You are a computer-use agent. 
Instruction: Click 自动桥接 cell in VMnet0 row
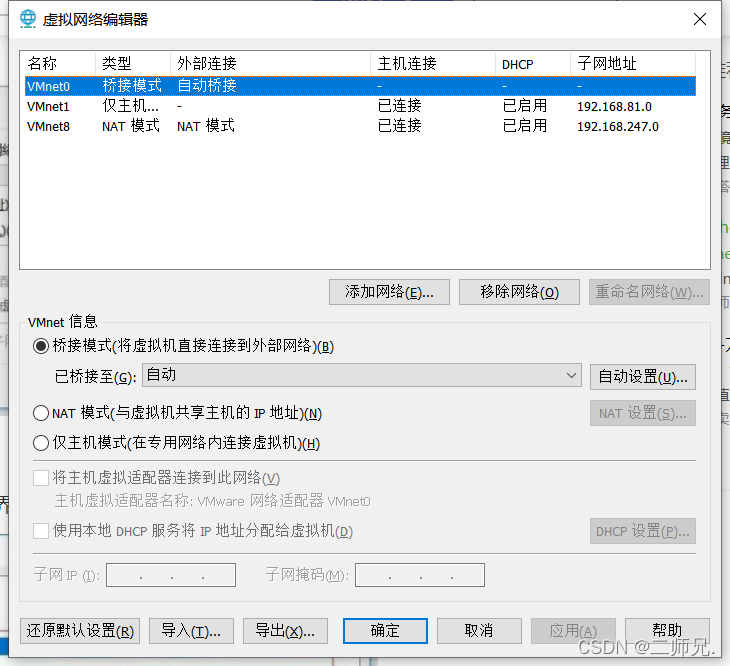(207, 86)
